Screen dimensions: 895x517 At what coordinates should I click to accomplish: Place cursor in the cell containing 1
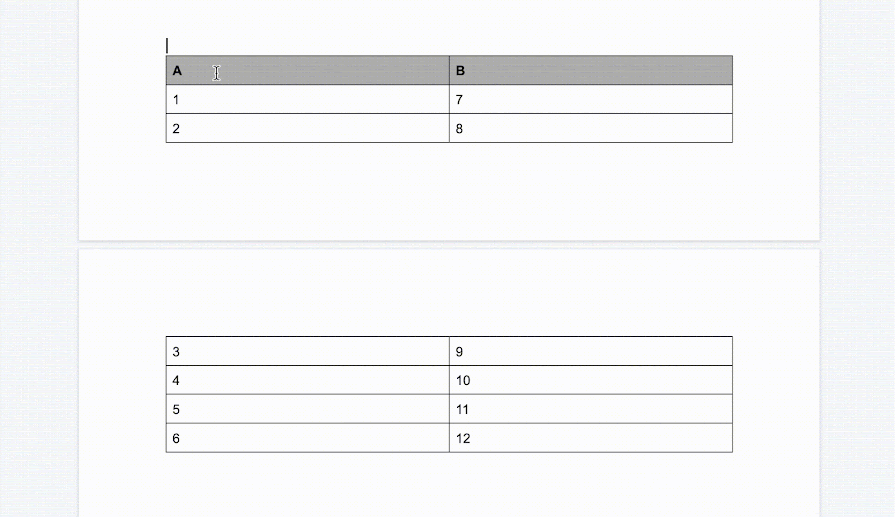click(x=308, y=99)
